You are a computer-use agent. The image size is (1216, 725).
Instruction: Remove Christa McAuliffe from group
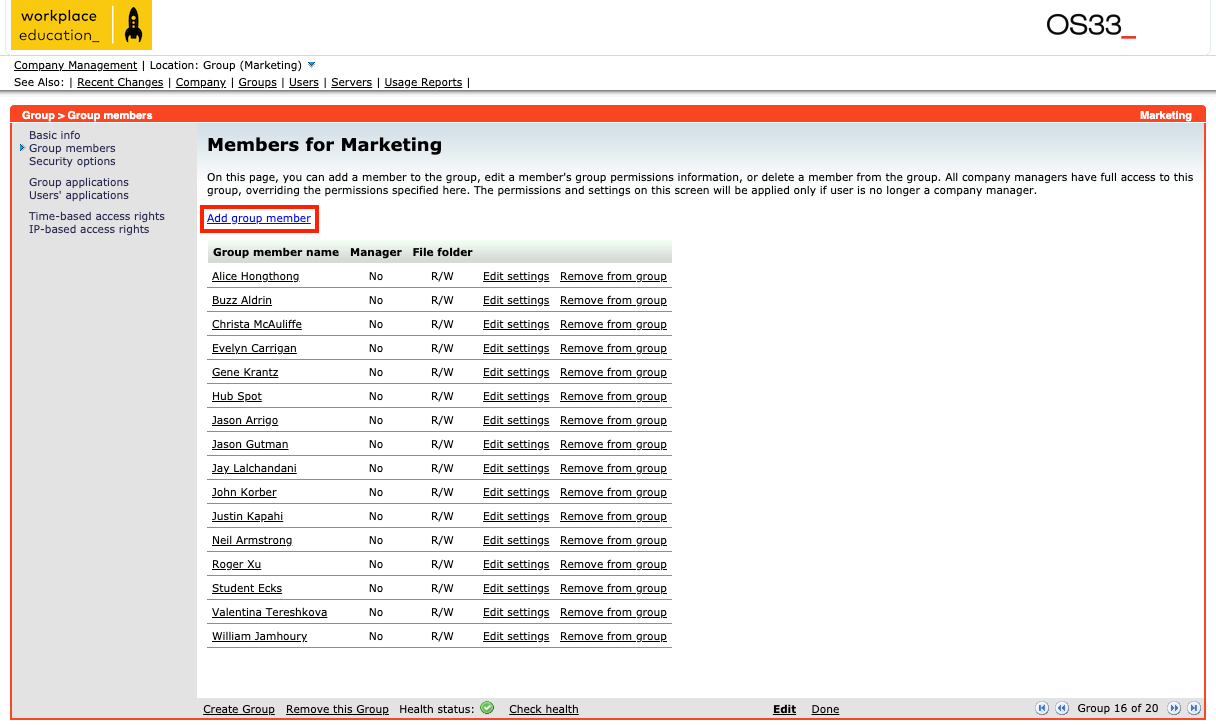[613, 324]
